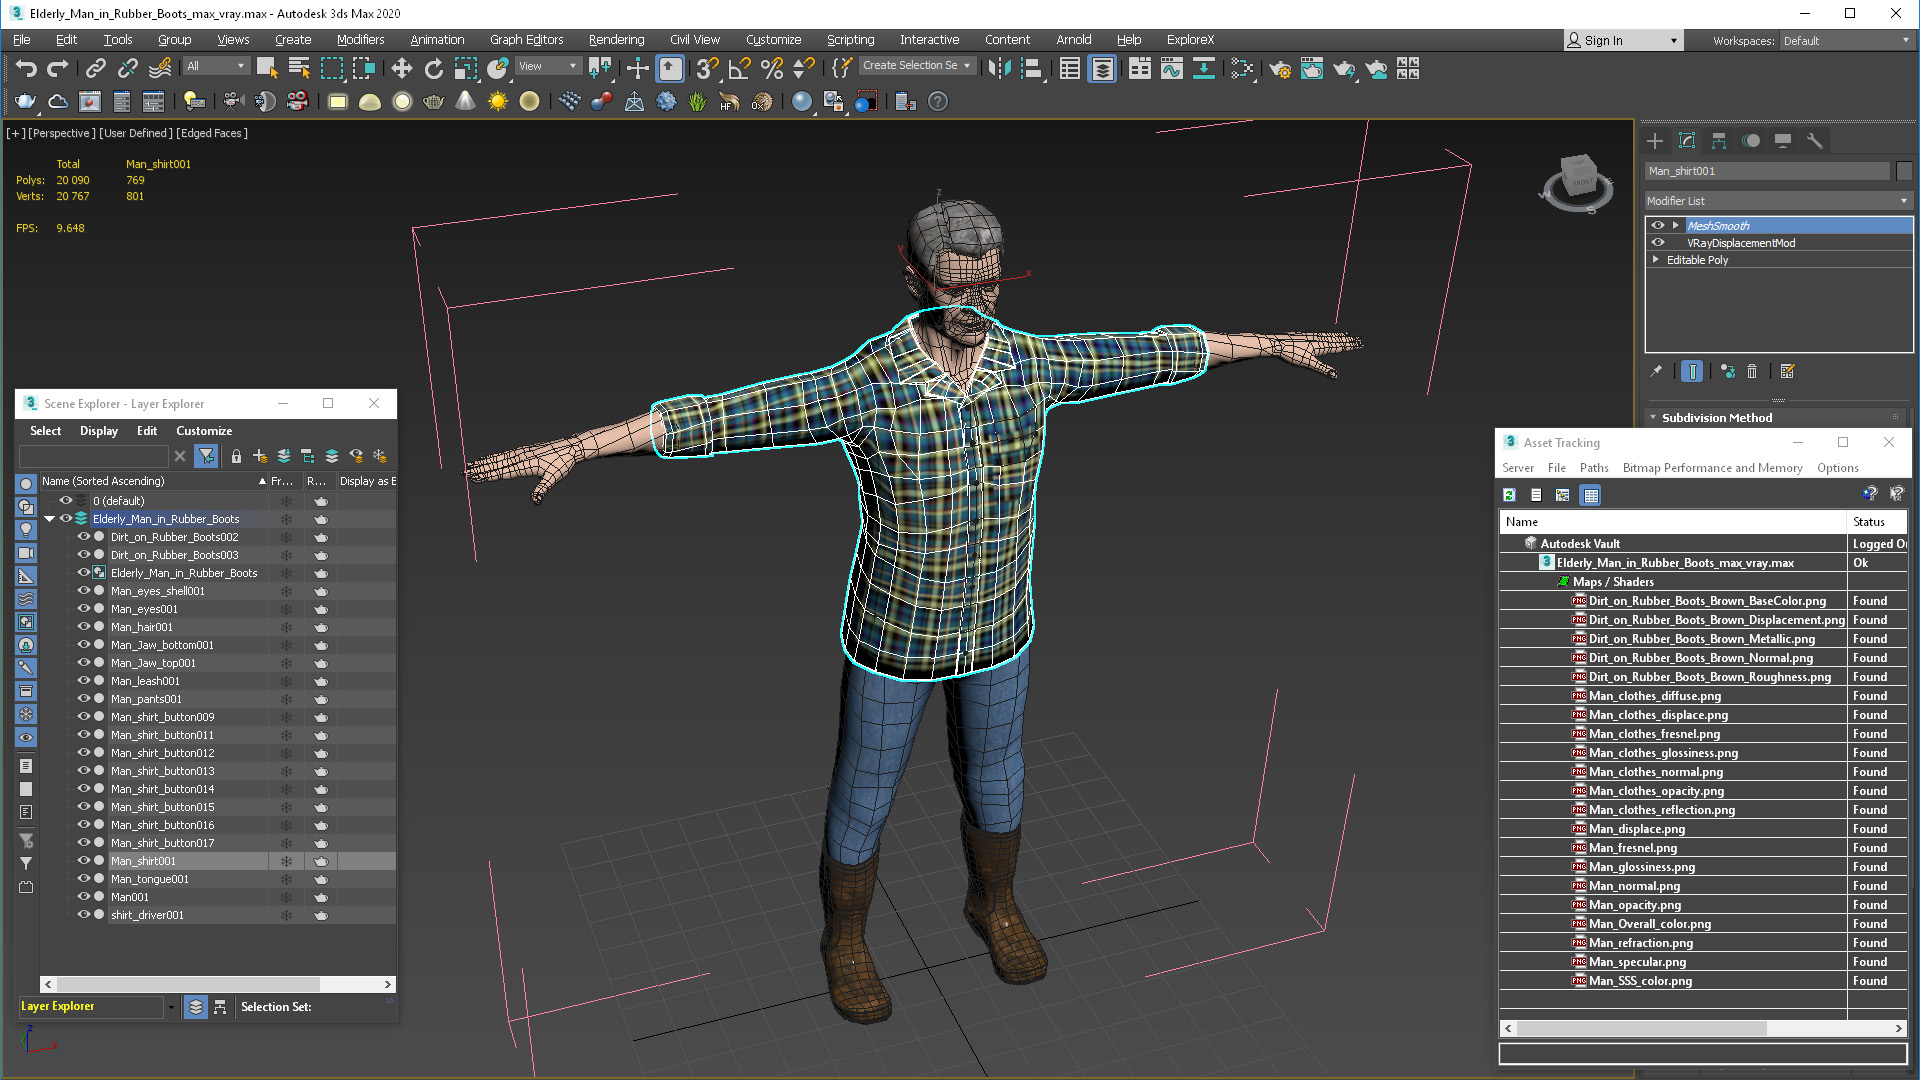Click the object name field Man_shirt001
The width and height of the screenshot is (1920, 1080).
(x=1767, y=171)
